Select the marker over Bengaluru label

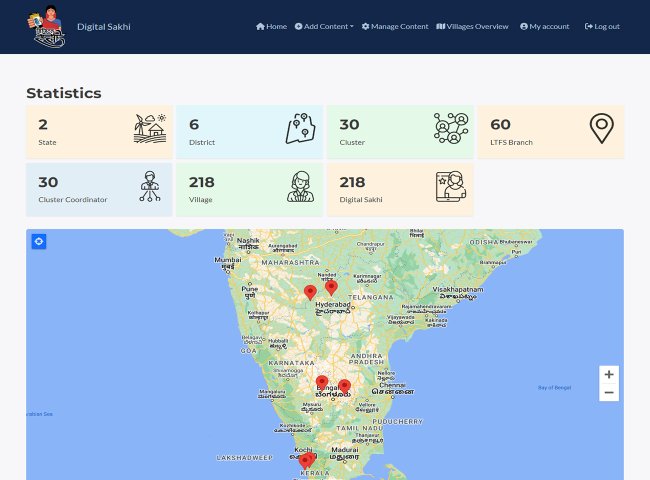322,383
